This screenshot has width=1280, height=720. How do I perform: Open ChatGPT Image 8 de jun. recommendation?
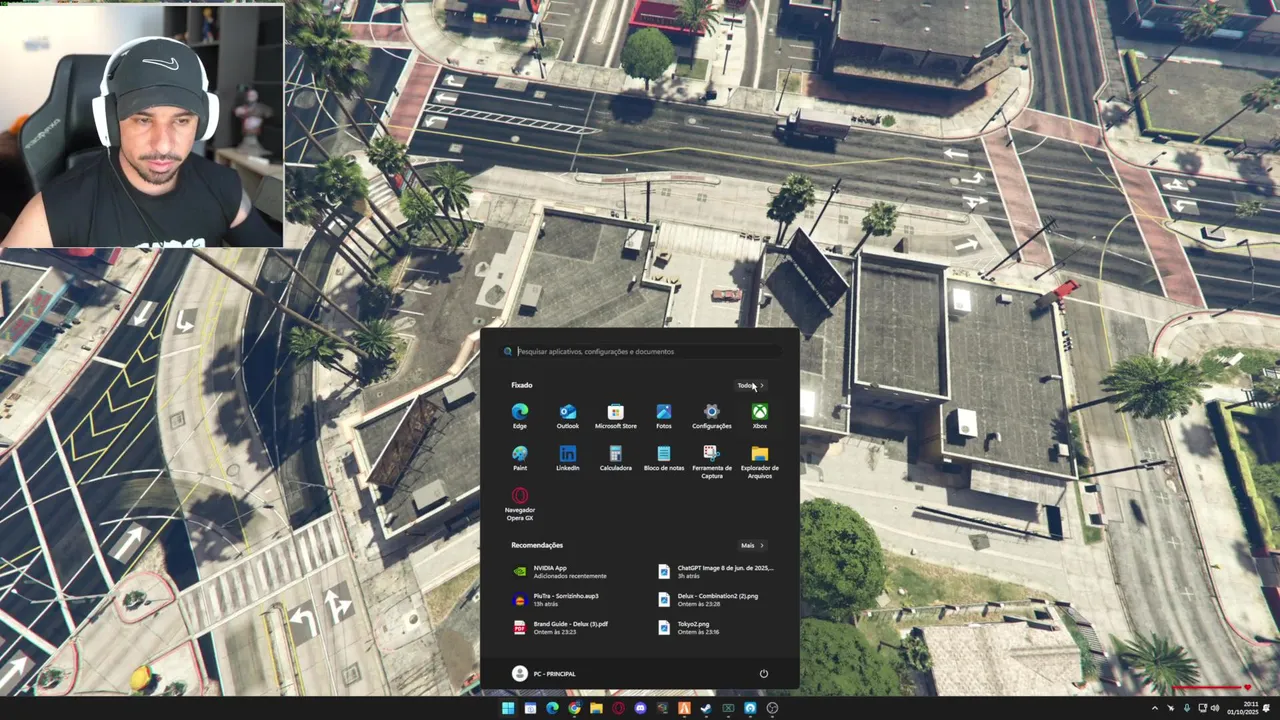[716, 572]
